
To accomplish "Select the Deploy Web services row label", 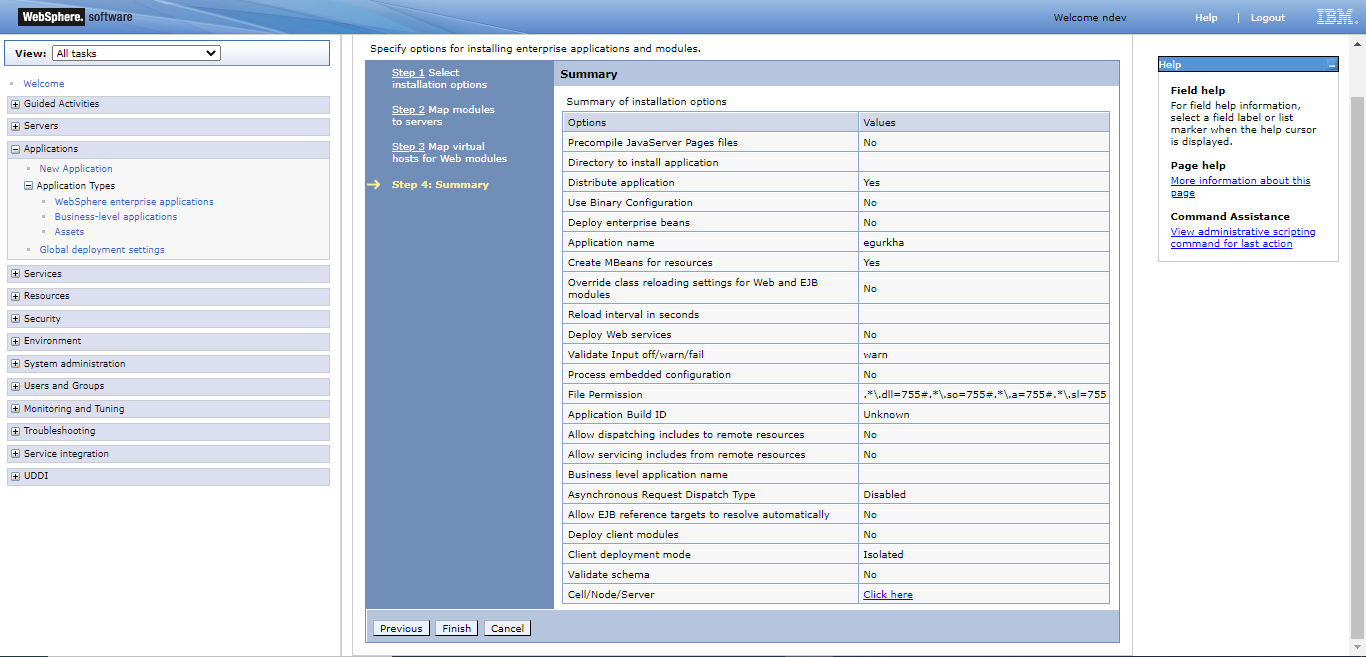I will [620, 335].
